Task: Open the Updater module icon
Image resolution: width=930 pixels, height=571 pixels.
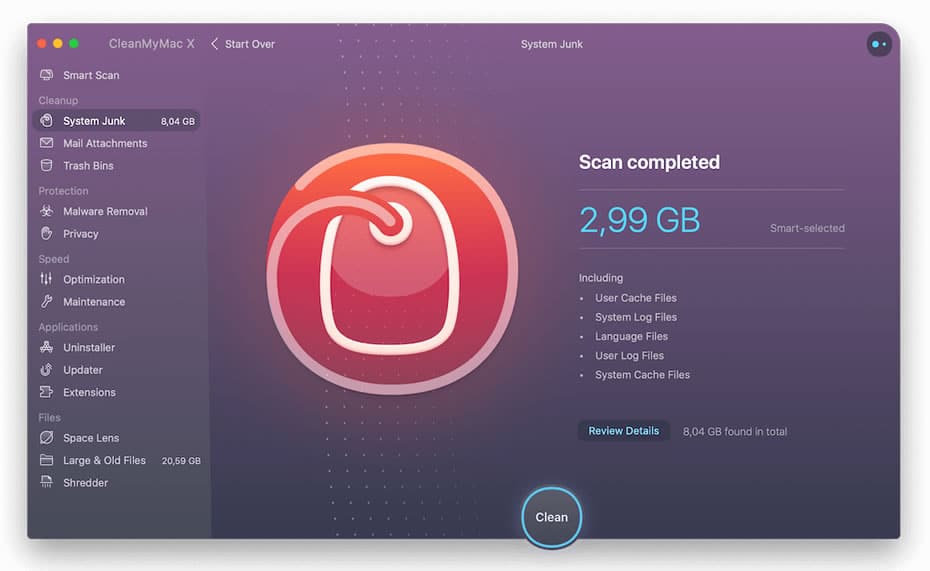Action: [x=46, y=369]
